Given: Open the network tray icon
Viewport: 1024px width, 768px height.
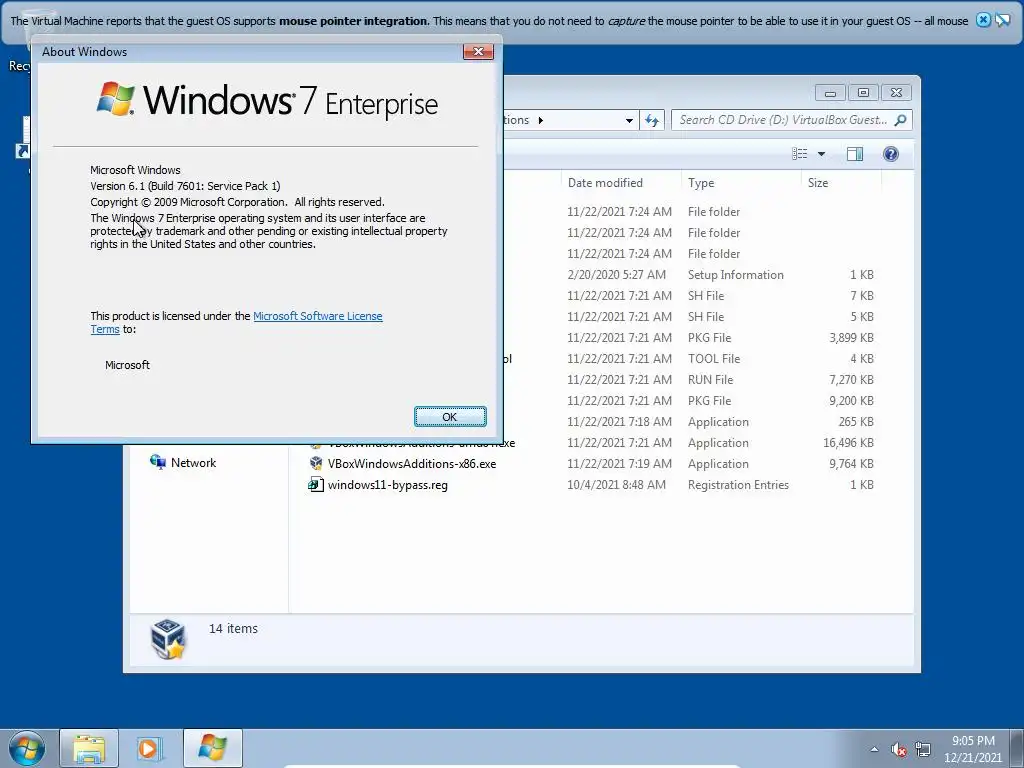Looking at the screenshot, I should click(923, 749).
